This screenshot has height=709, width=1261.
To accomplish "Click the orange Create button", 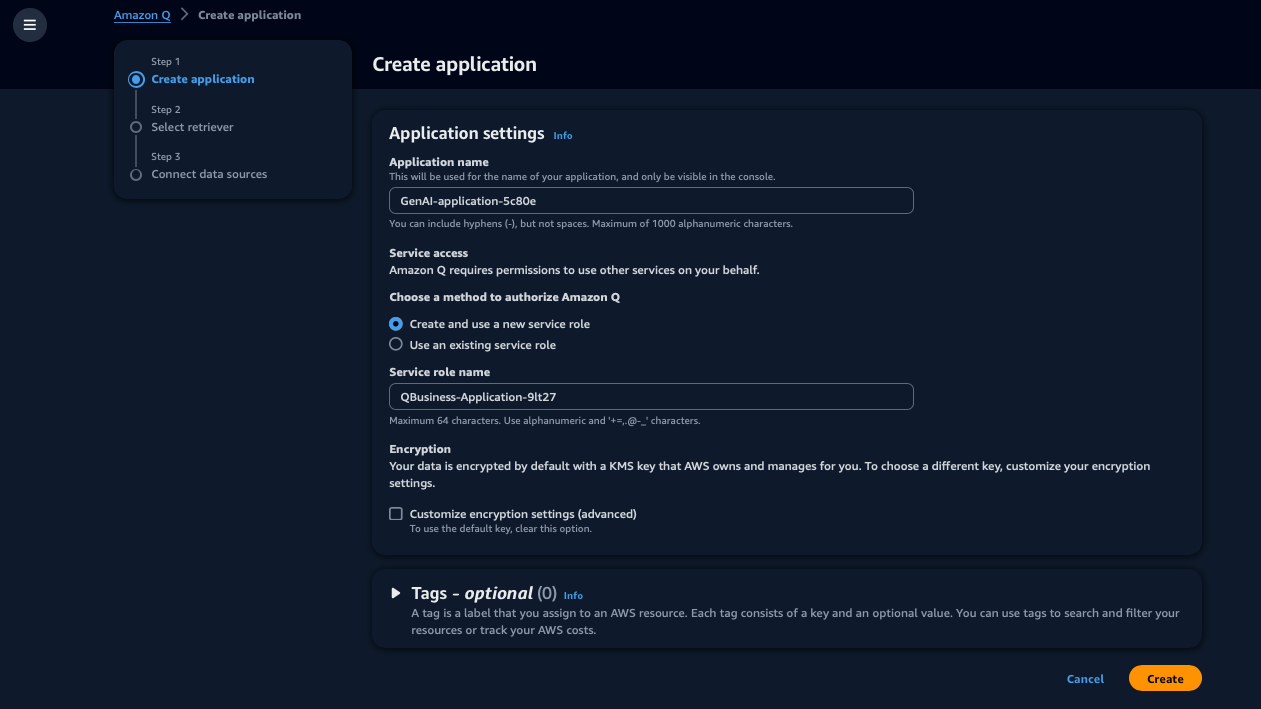I will pyautogui.click(x=1165, y=678).
